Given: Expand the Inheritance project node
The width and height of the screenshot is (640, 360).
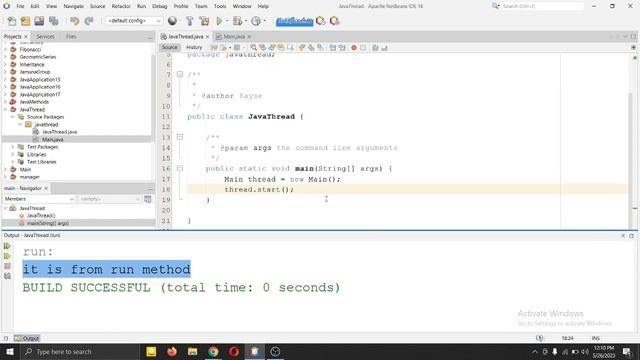Looking at the screenshot, I should 5,64.
